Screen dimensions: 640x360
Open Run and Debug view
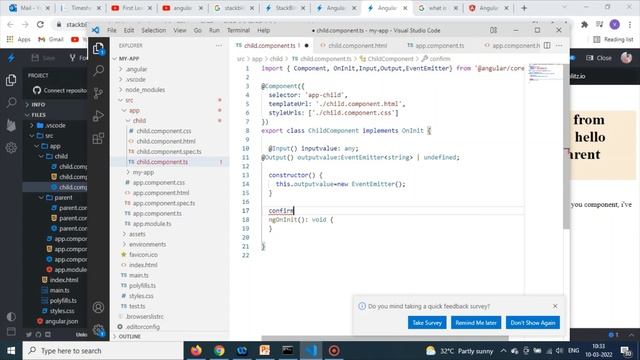click(98, 116)
